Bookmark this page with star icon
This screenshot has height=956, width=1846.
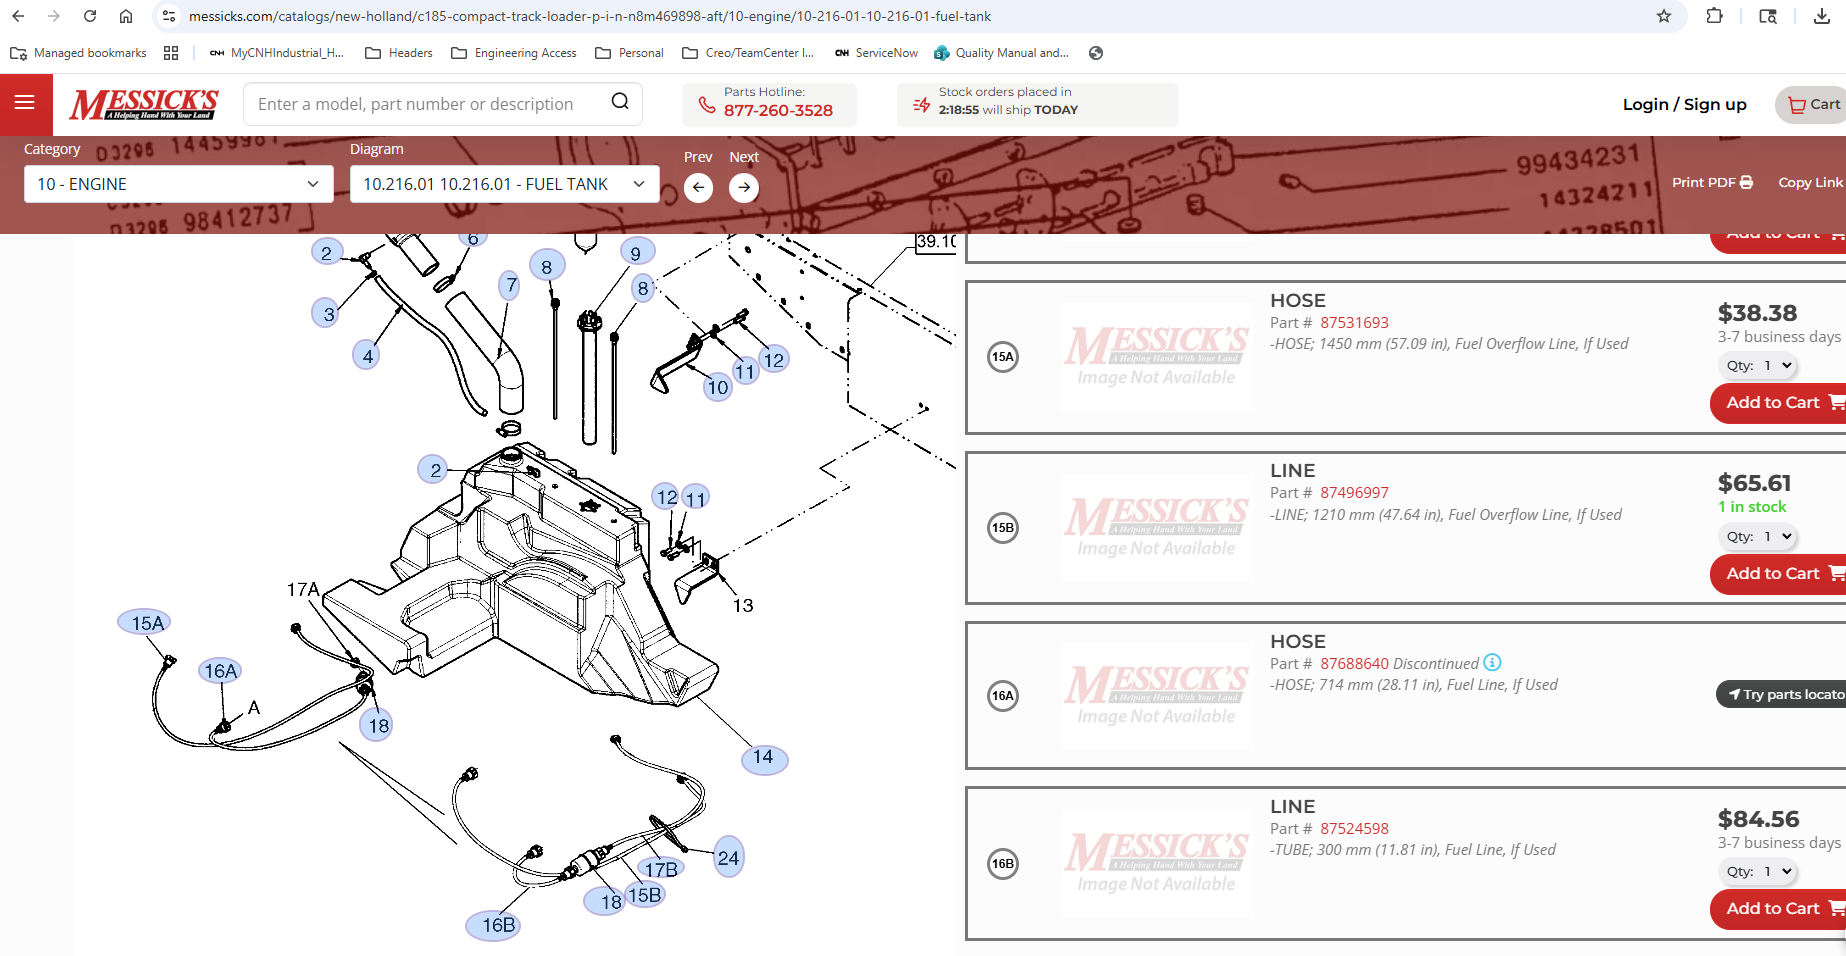click(1663, 16)
